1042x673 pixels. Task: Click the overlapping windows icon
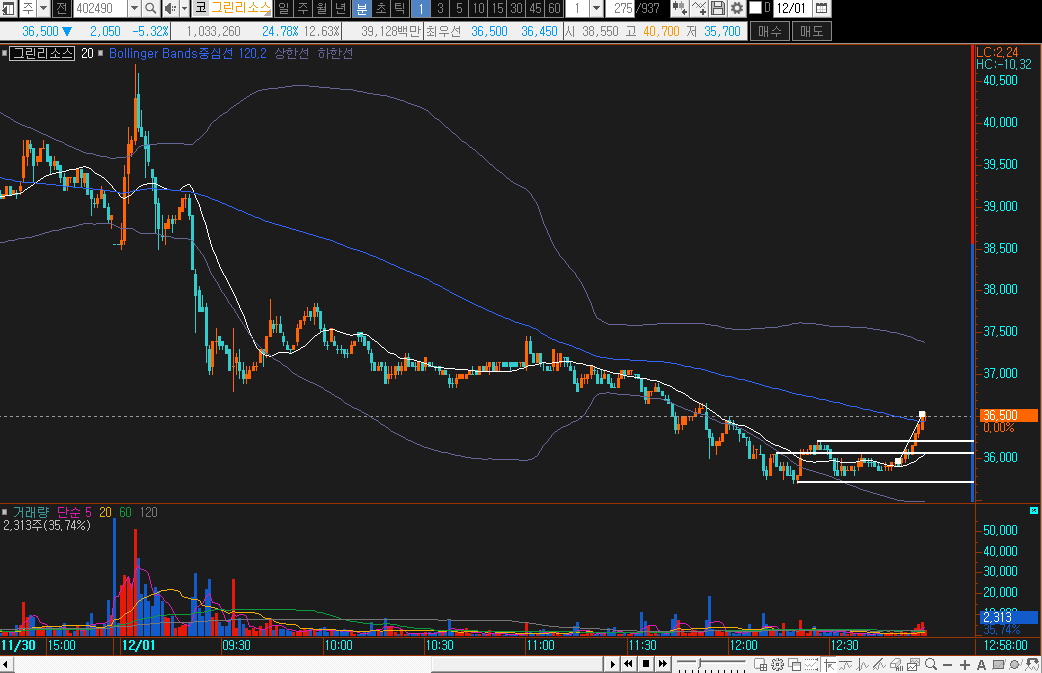click(x=794, y=664)
